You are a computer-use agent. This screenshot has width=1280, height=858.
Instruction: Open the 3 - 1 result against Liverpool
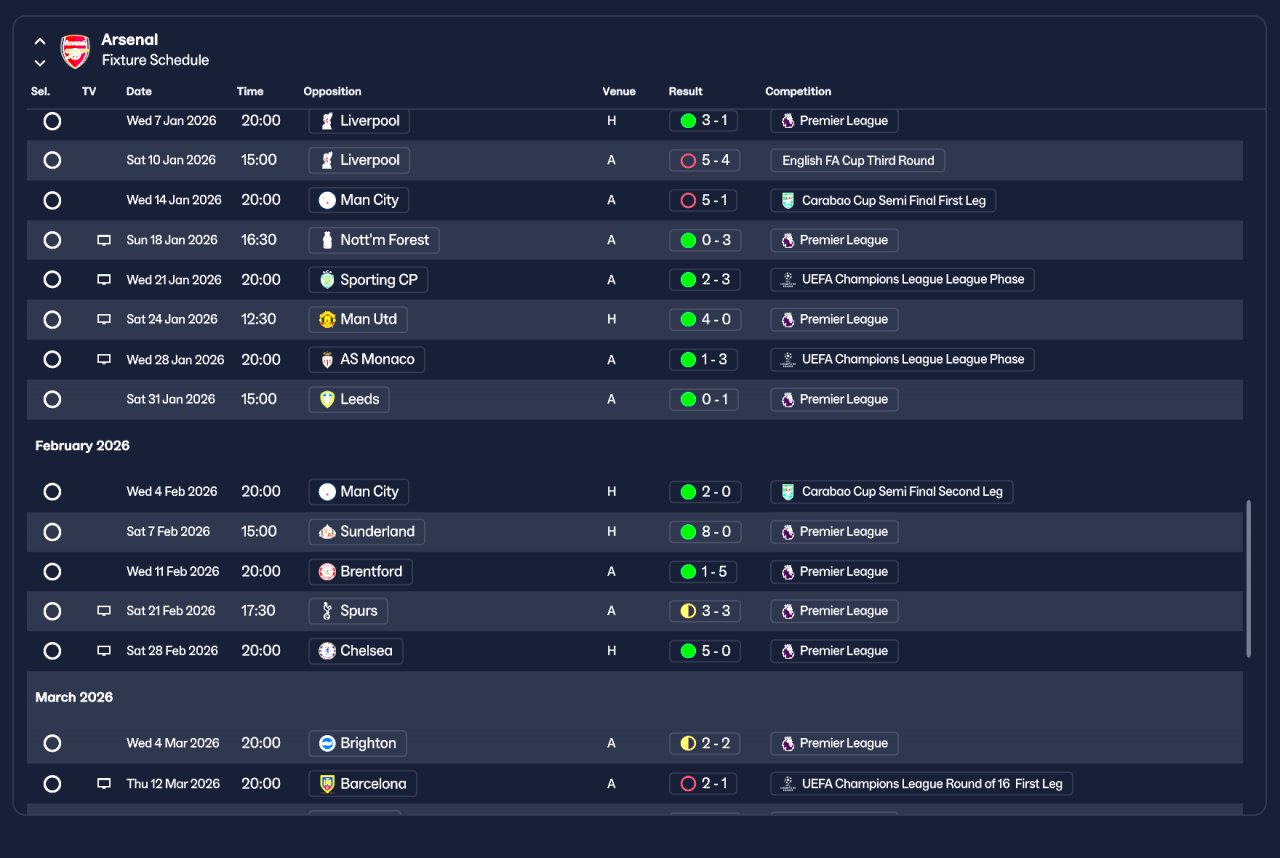pos(704,121)
